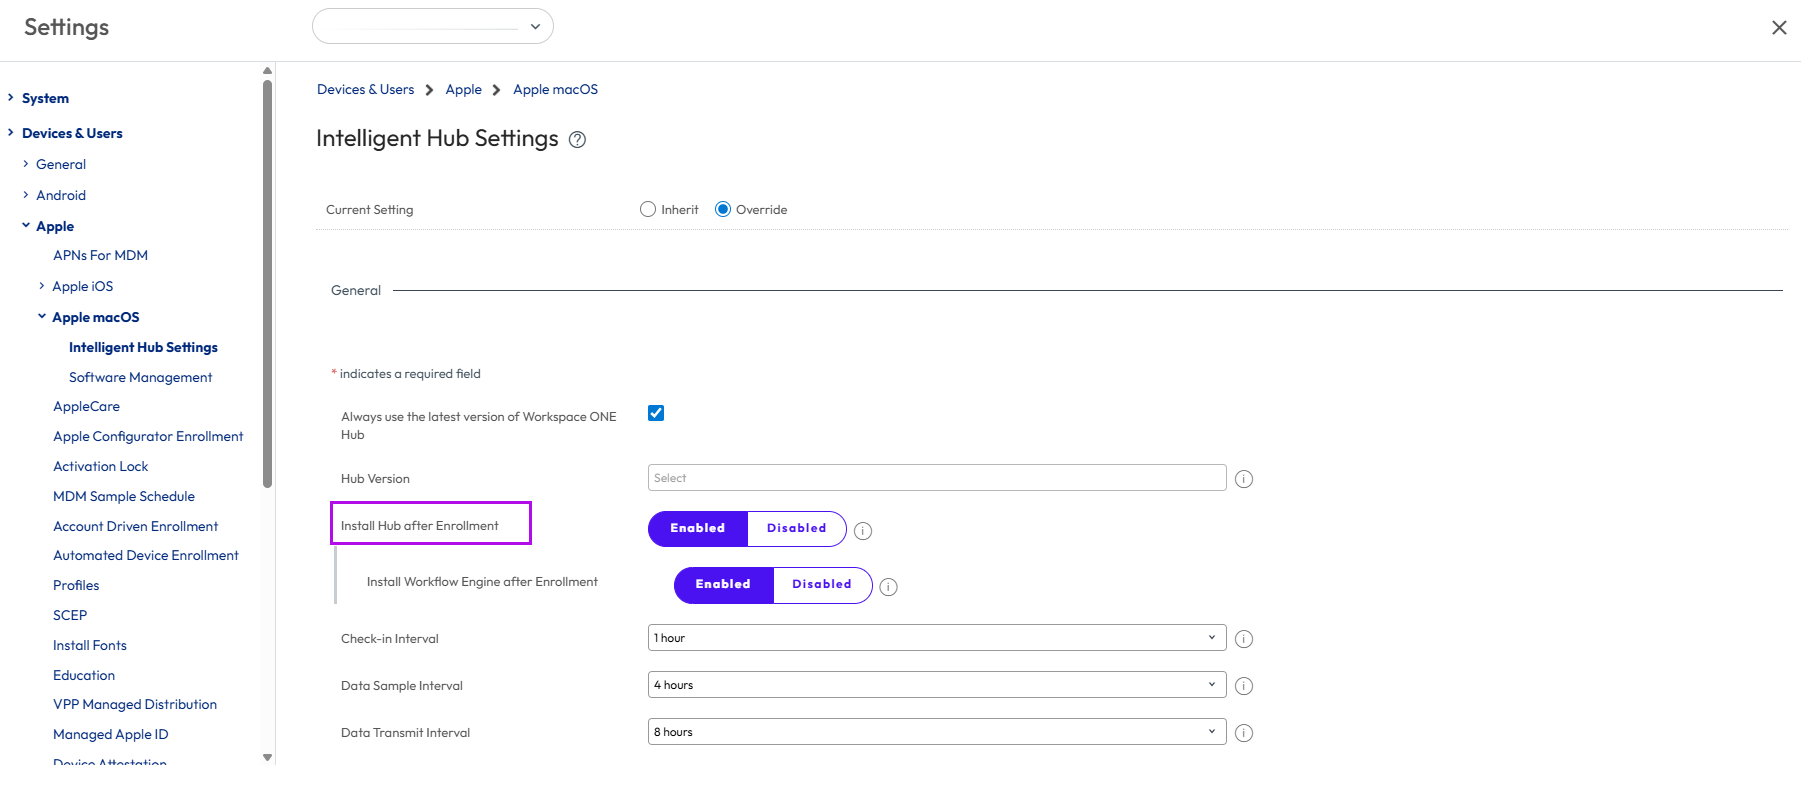Show info for Hub Version field

pyautogui.click(x=1244, y=479)
